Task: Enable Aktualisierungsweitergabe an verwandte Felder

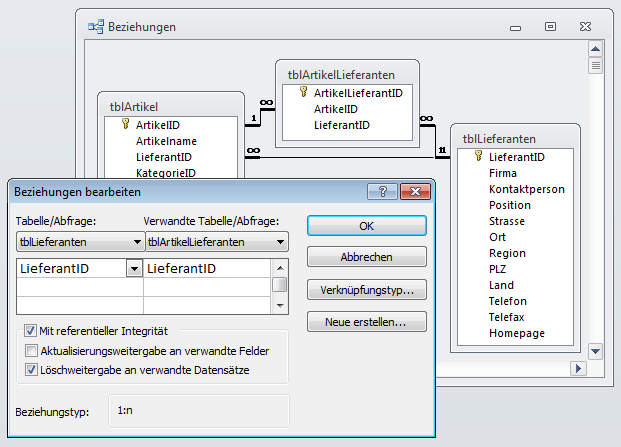Action: pos(31,351)
